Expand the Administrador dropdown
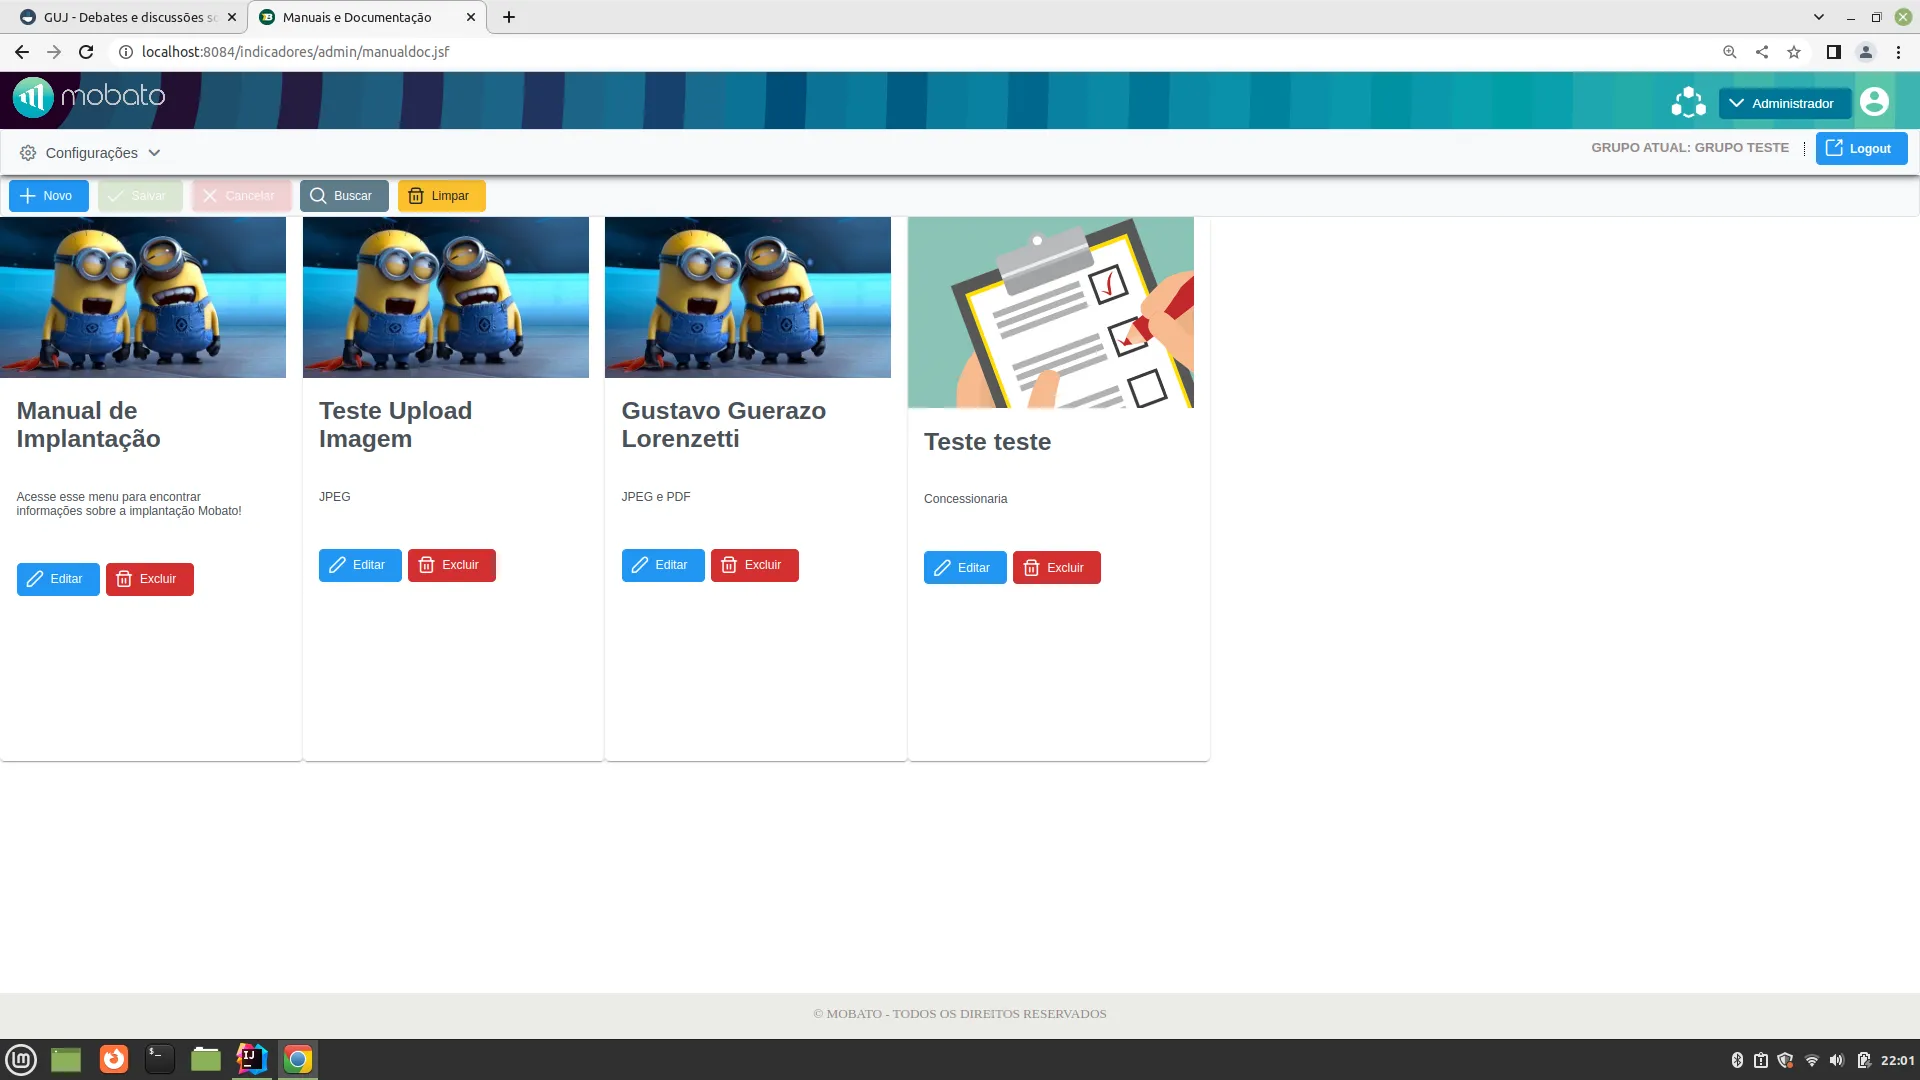 pos(1783,103)
